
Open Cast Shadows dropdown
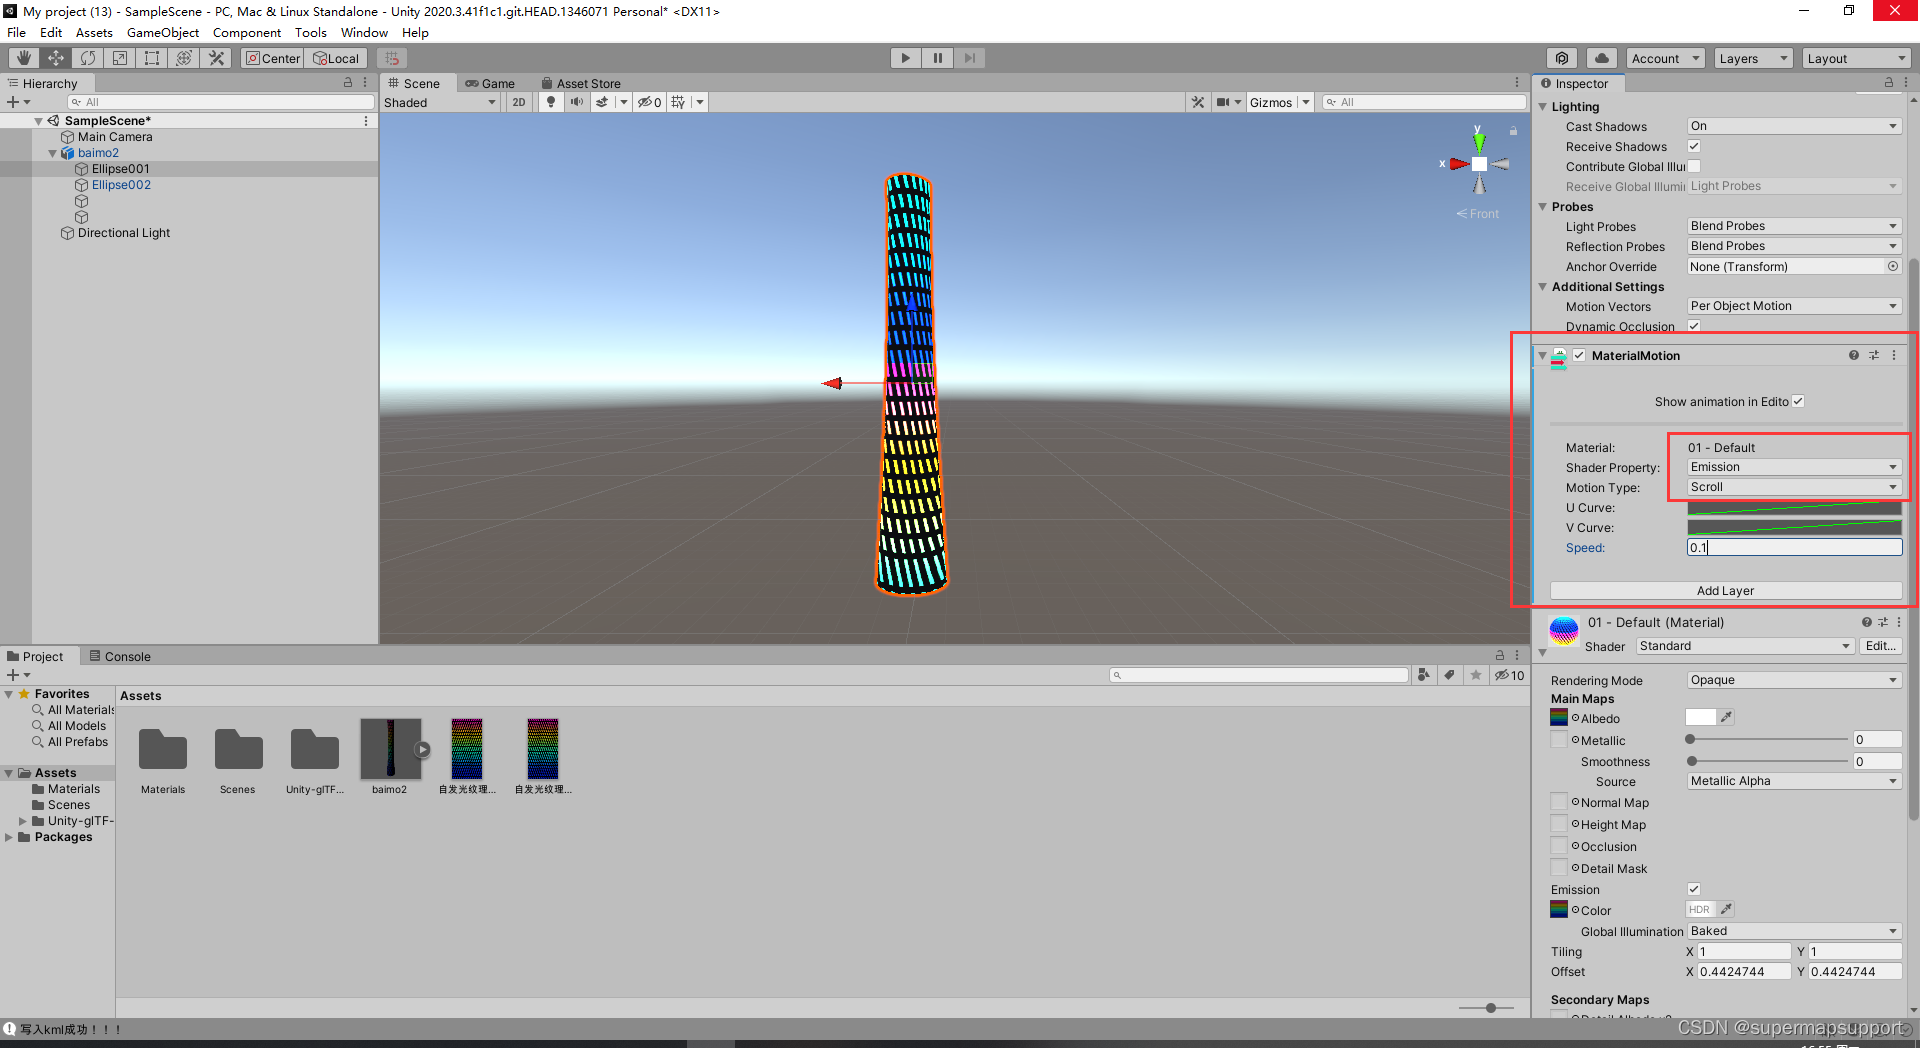pyautogui.click(x=1794, y=126)
